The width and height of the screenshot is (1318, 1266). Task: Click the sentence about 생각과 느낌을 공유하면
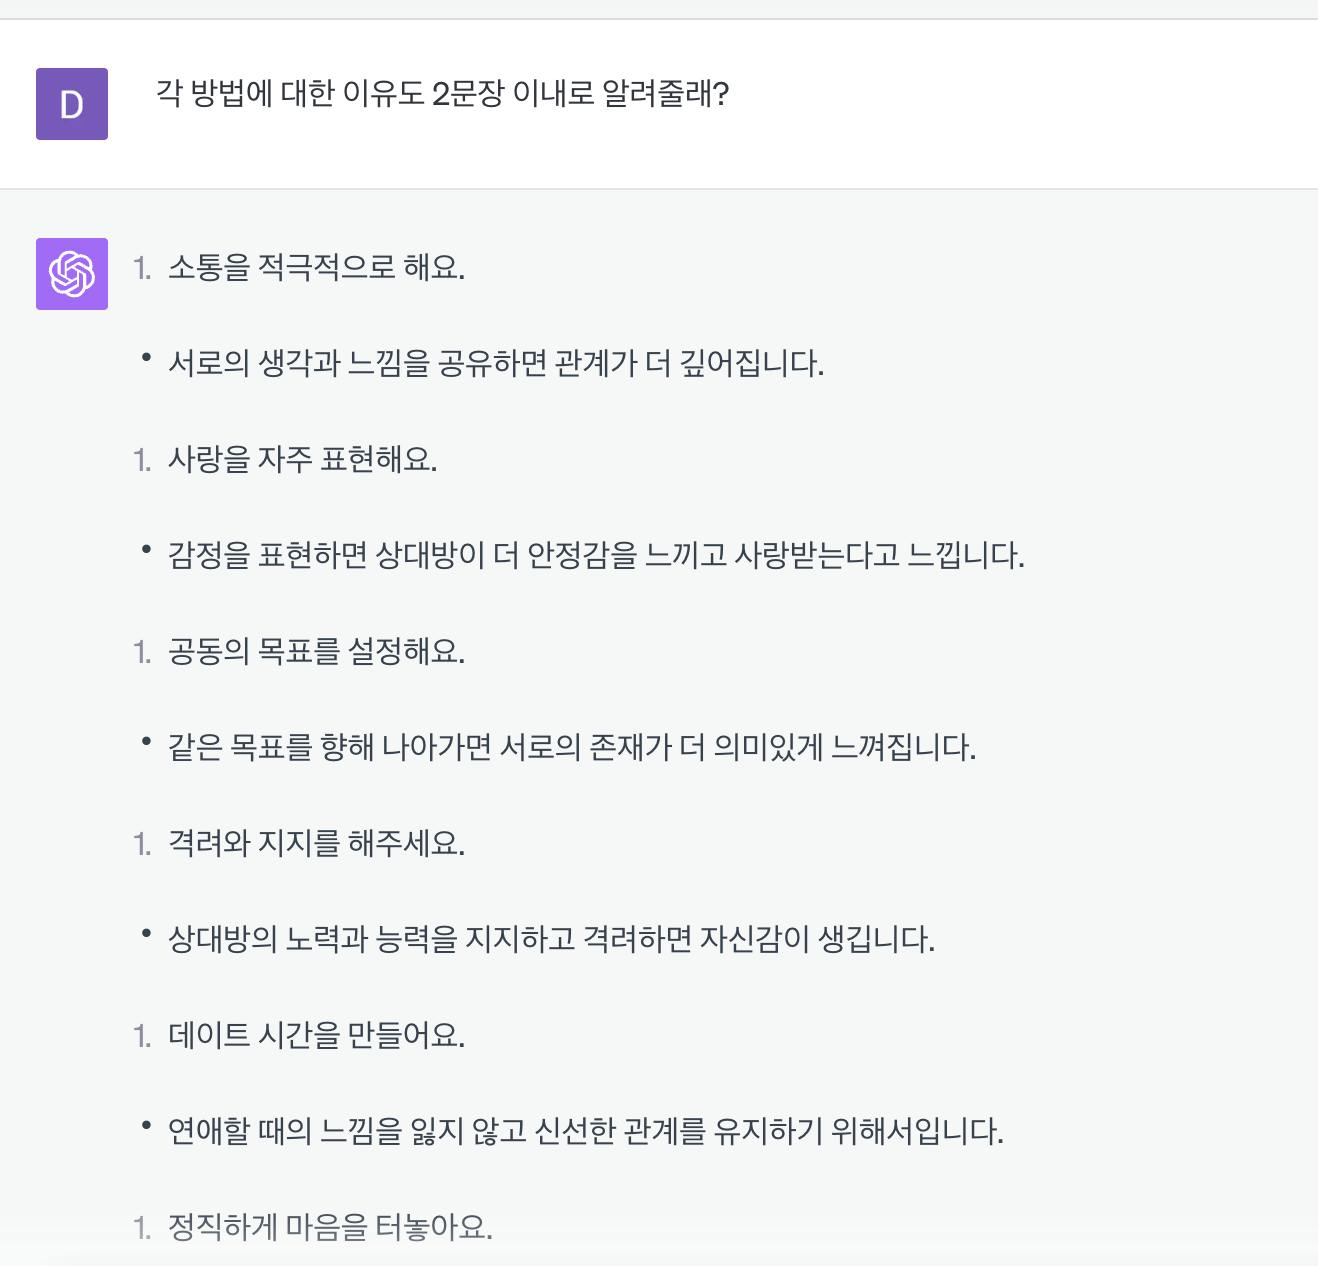click(496, 363)
